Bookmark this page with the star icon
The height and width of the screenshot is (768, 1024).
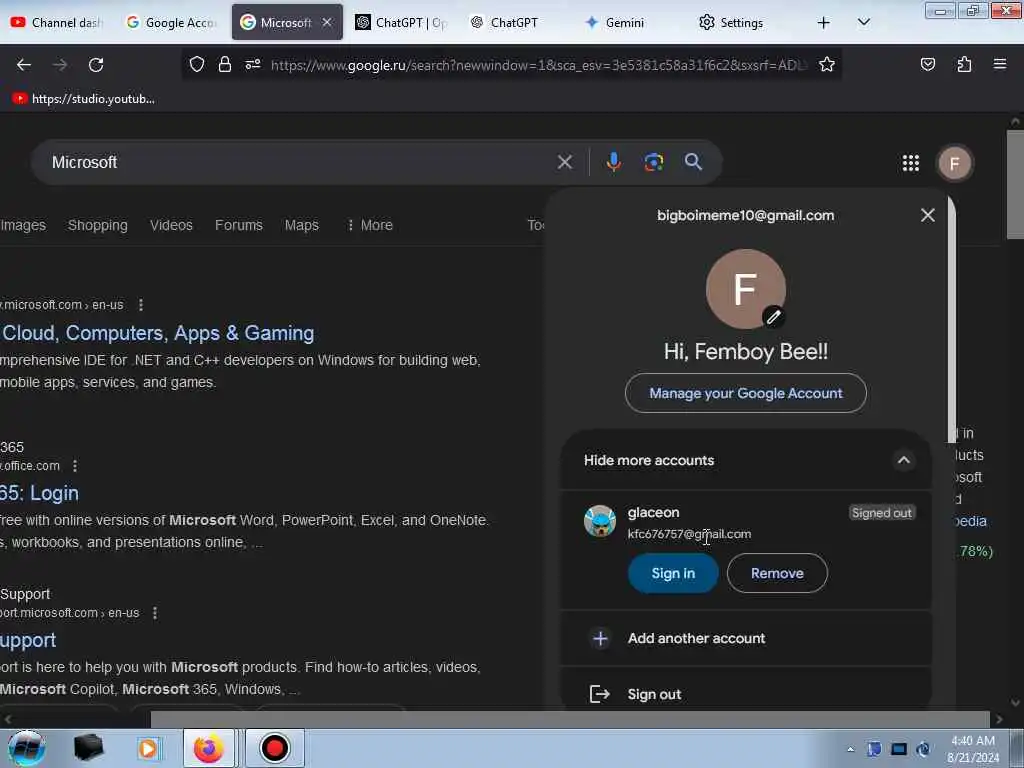click(x=827, y=64)
